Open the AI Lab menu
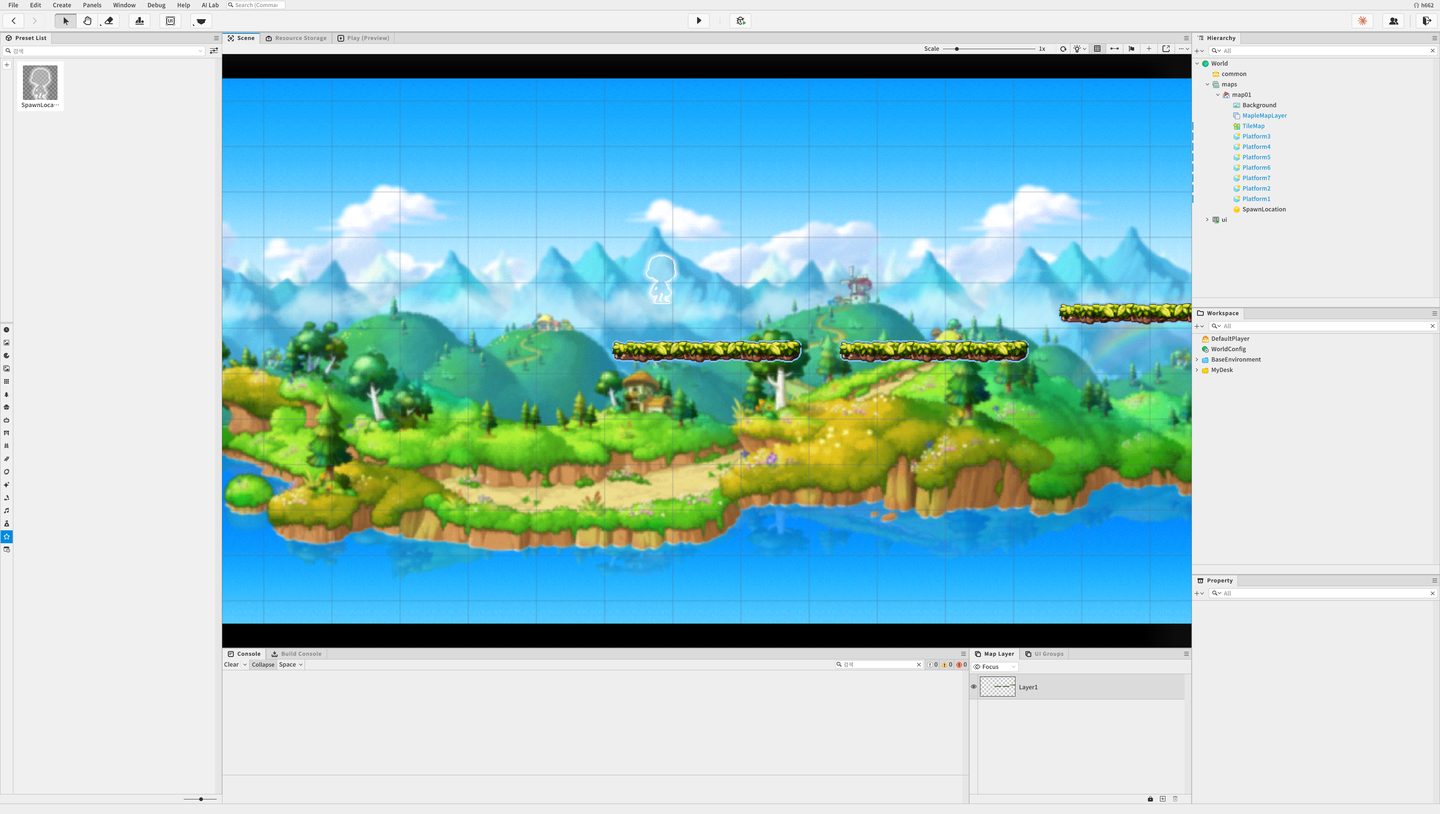 click(x=210, y=5)
